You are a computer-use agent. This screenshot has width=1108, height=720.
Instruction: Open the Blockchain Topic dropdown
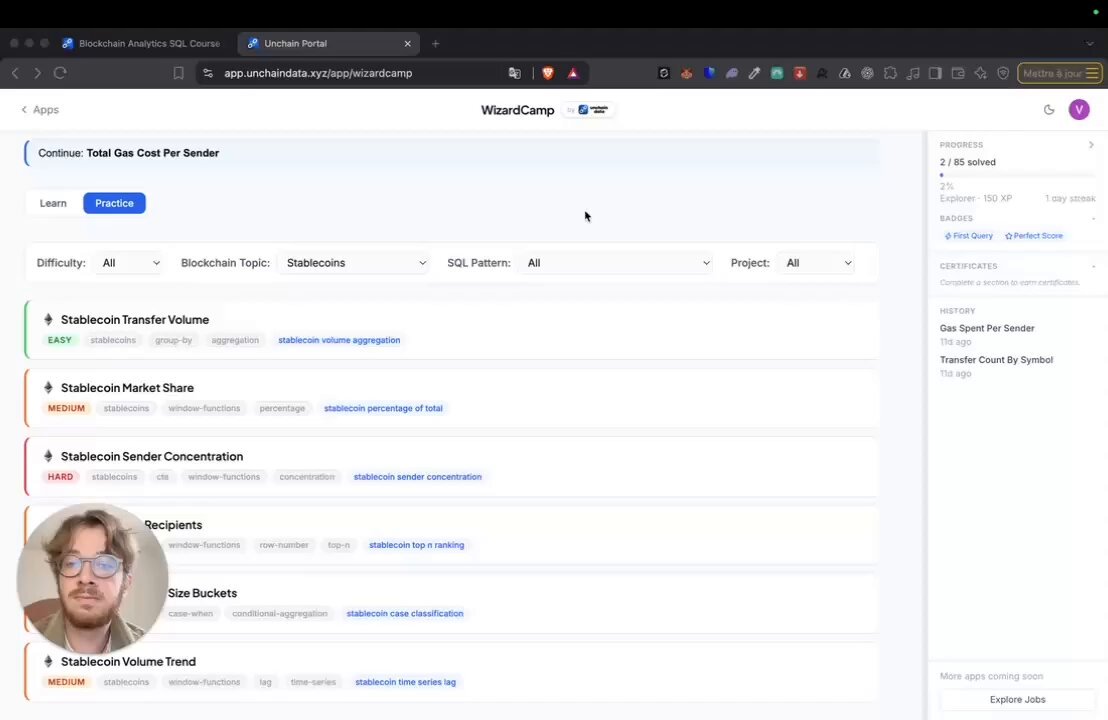coord(355,263)
